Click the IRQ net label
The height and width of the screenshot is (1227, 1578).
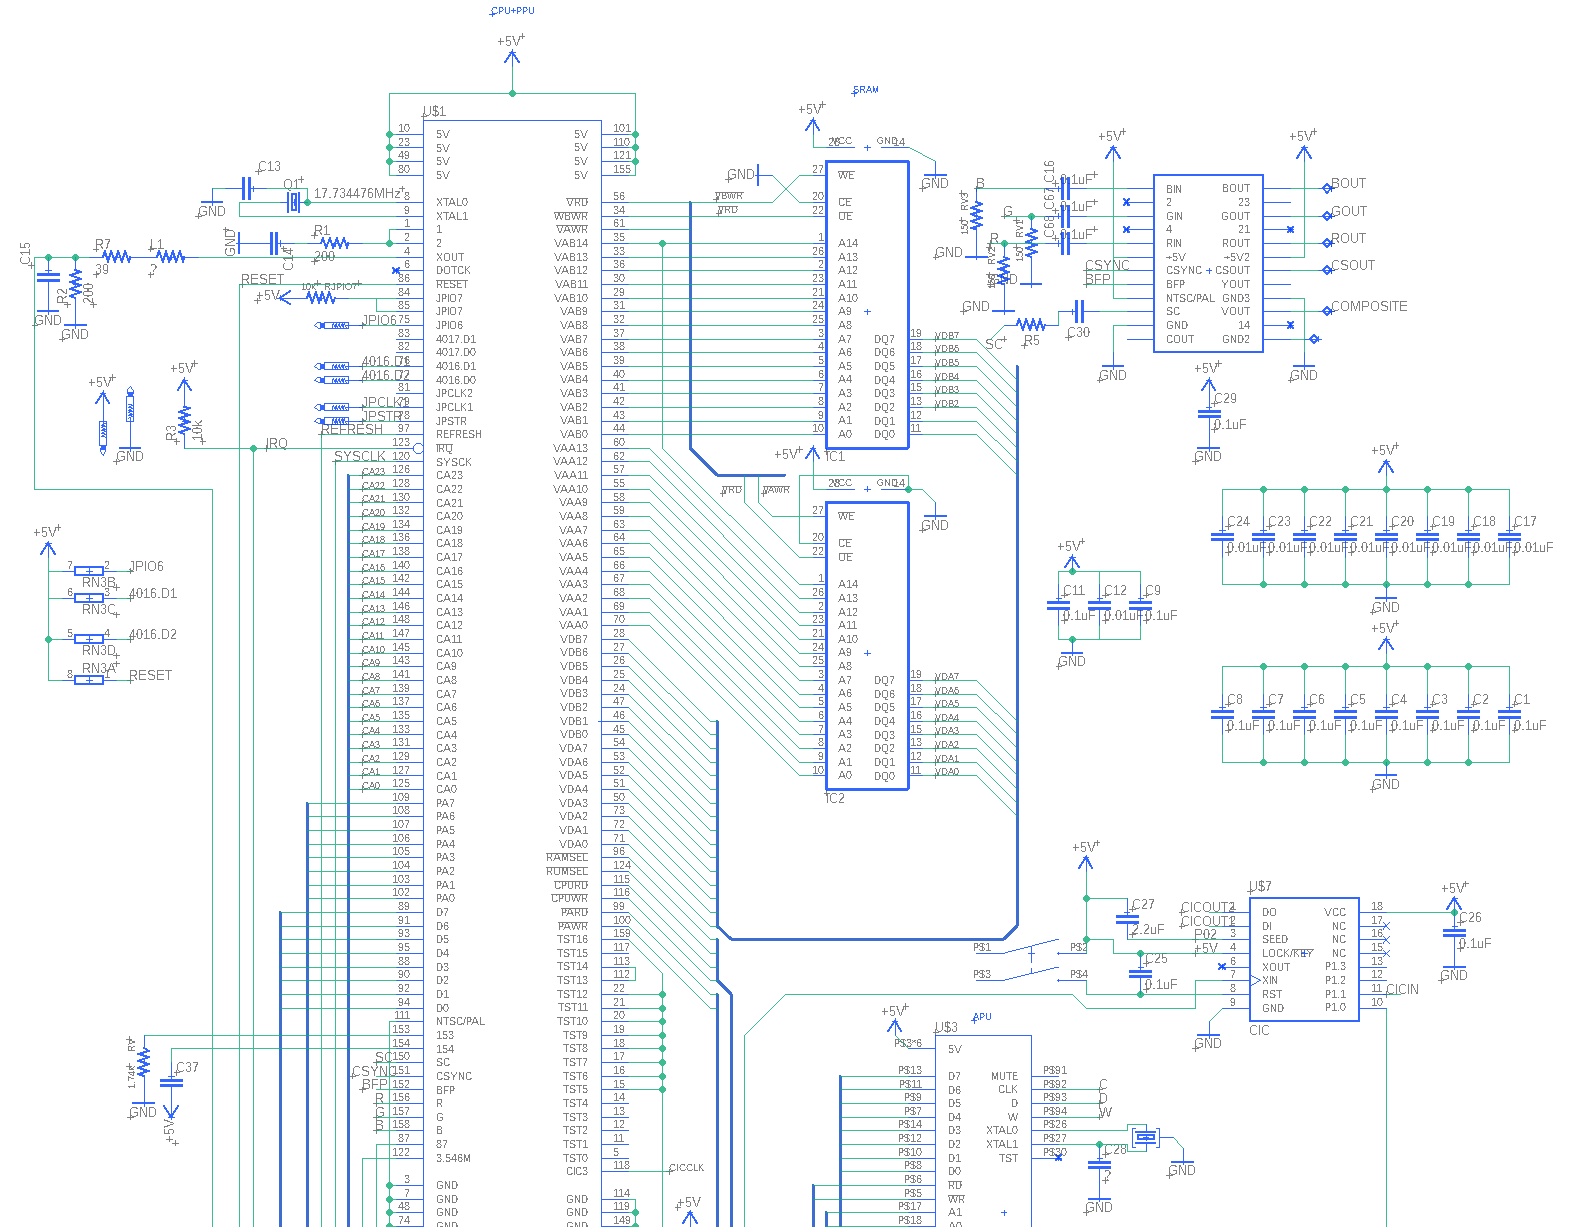click(x=276, y=444)
